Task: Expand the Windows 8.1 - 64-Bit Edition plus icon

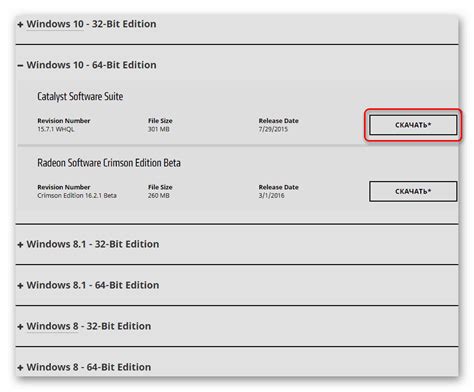Action: (x=20, y=286)
